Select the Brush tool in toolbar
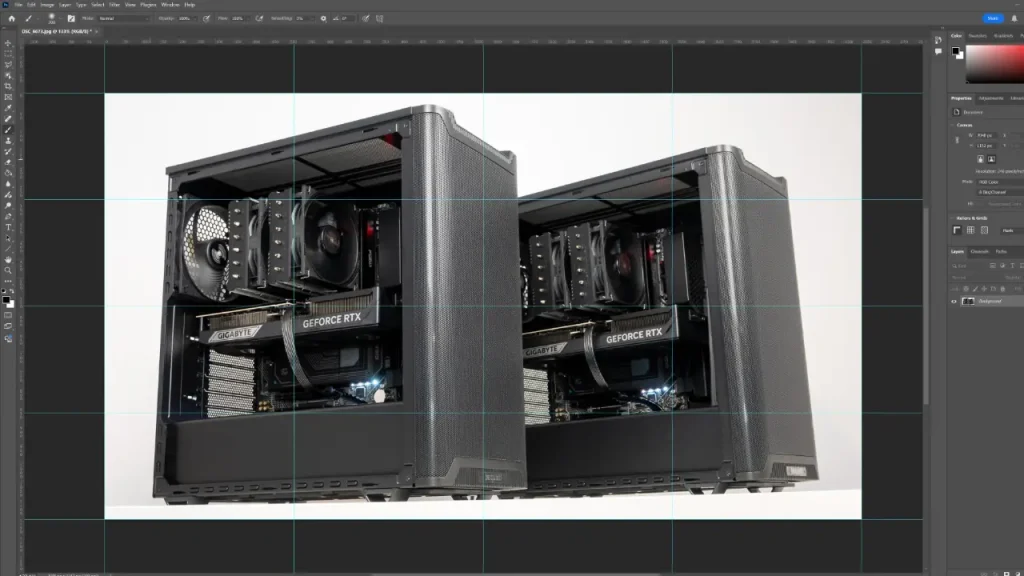 [x=8, y=130]
